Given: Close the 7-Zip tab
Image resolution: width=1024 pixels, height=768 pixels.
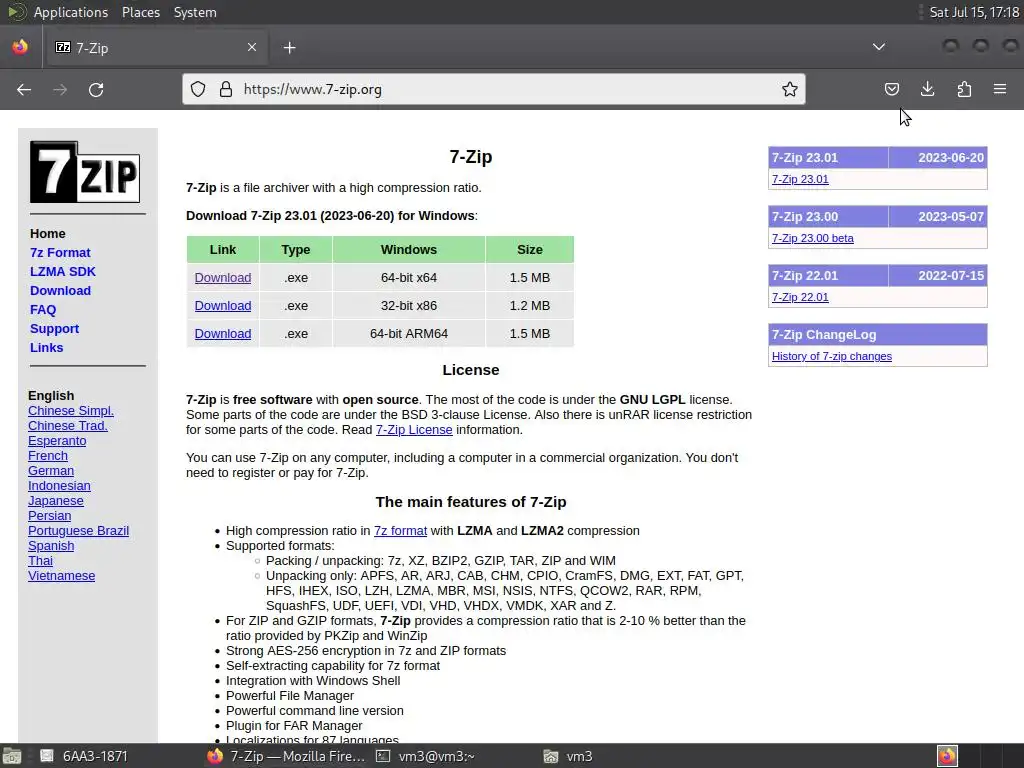Looking at the screenshot, I should 251,47.
